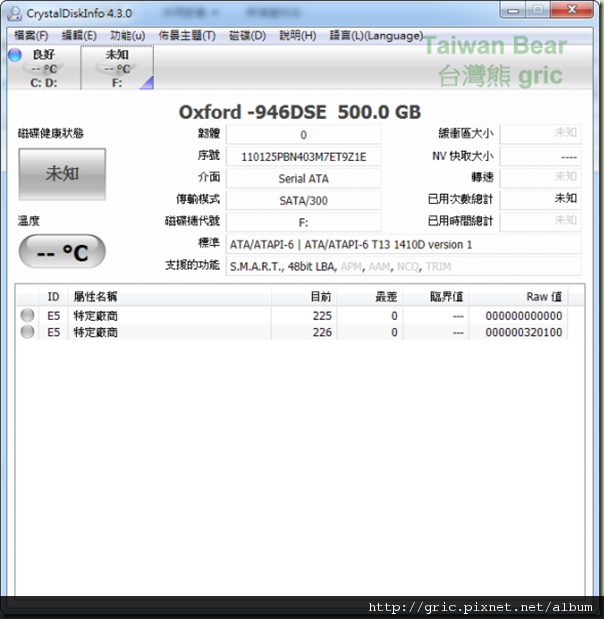Select raw value 000000320100
This screenshot has height=619, width=604.
click(x=523, y=332)
